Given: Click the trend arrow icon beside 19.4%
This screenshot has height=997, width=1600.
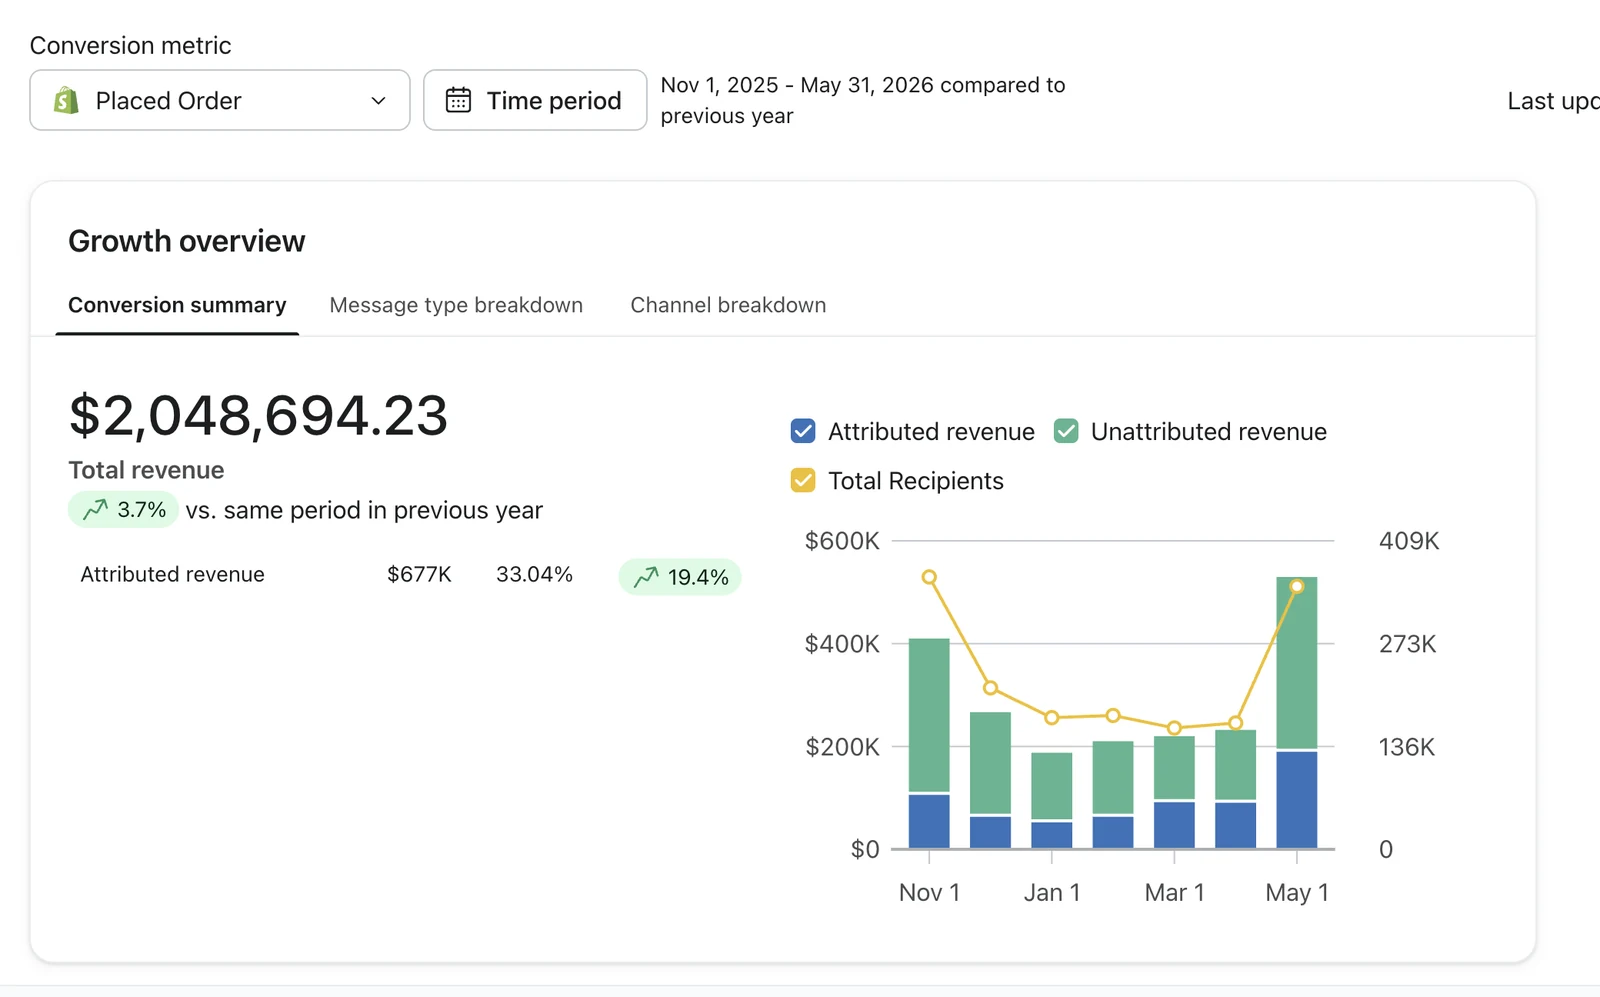Looking at the screenshot, I should tap(647, 577).
